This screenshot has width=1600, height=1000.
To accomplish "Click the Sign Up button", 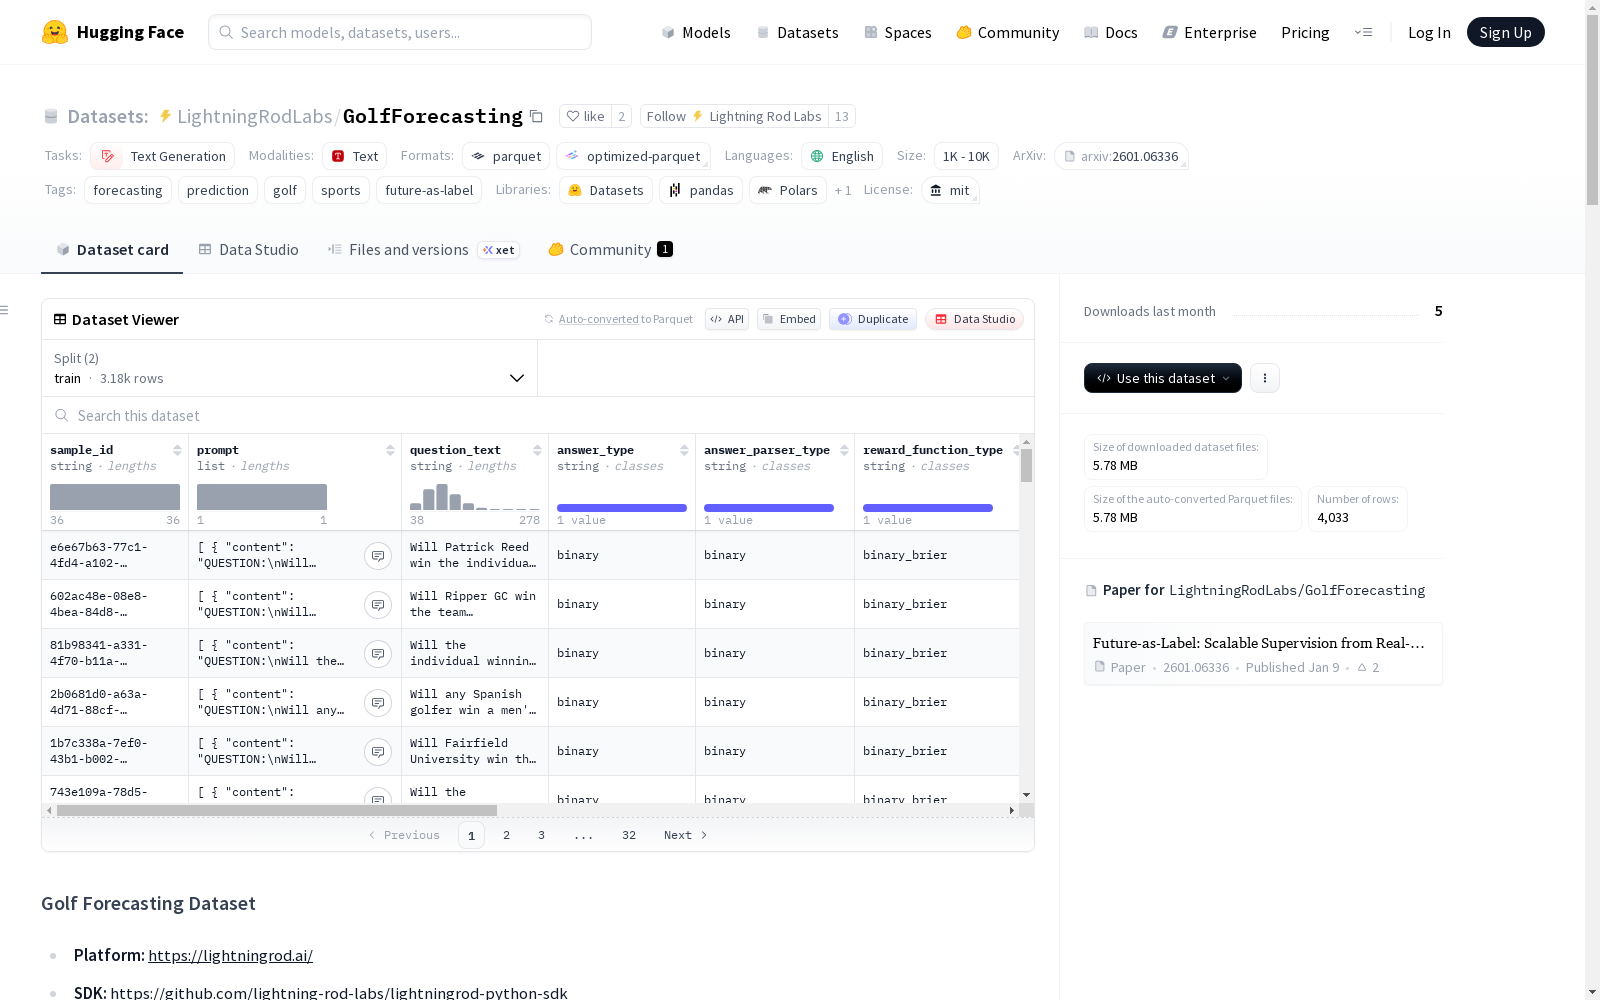I will click(x=1506, y=32).
